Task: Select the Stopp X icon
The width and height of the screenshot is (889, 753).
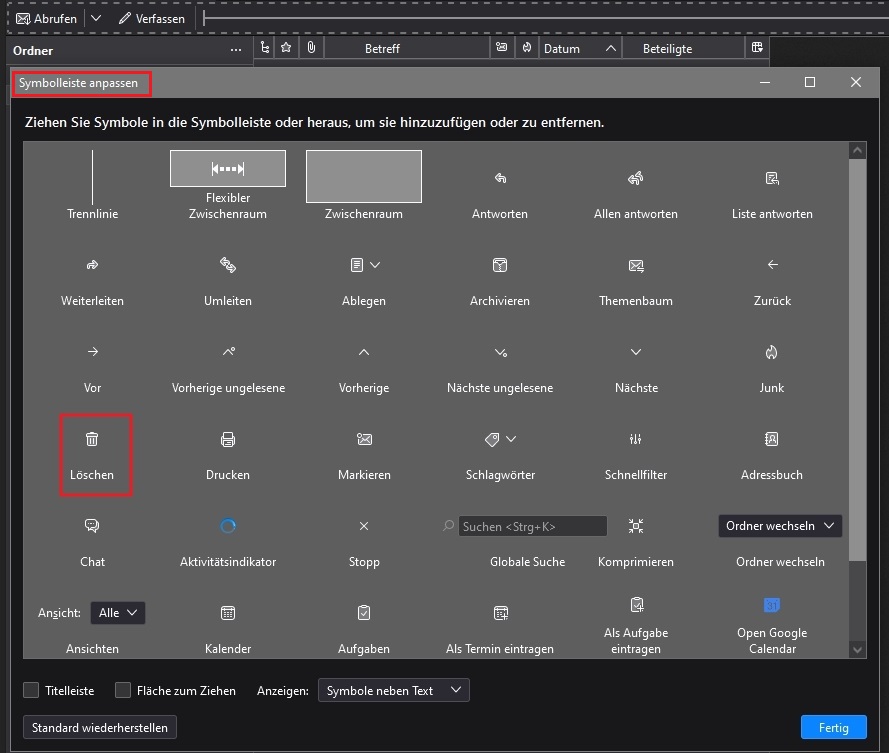Action: pyautogui.click(x=364, y=526)
